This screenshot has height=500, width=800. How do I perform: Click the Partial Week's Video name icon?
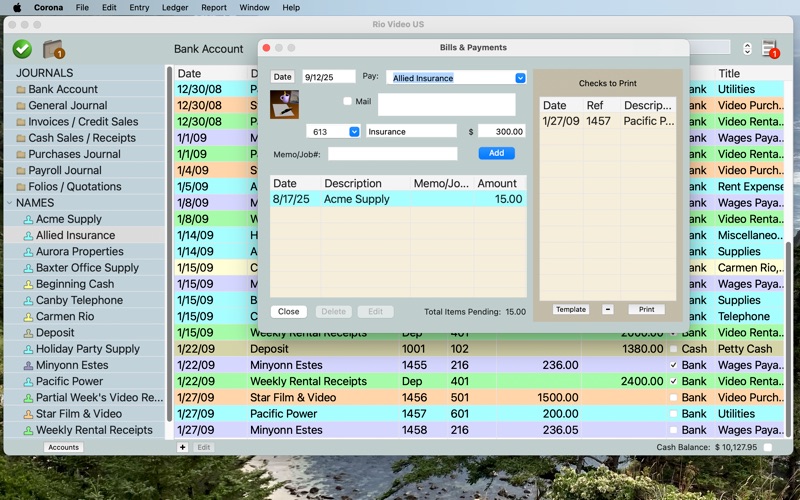coord(29,397)
